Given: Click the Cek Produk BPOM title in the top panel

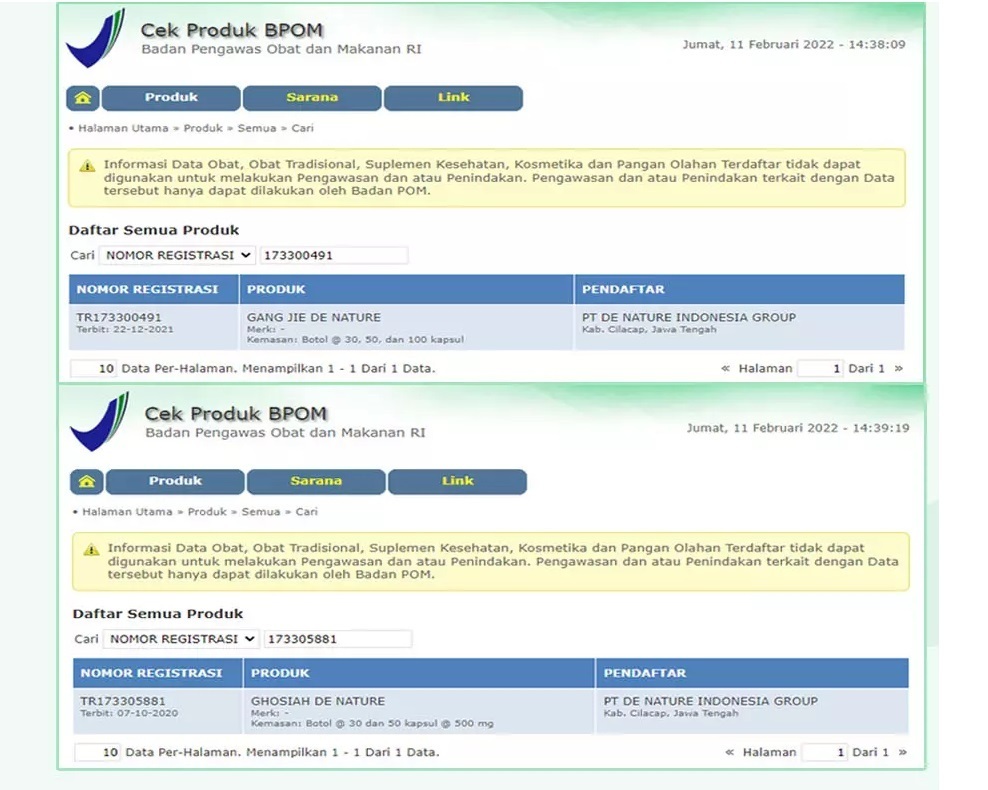Looking at the screenshot, I should tap(232, 30).
